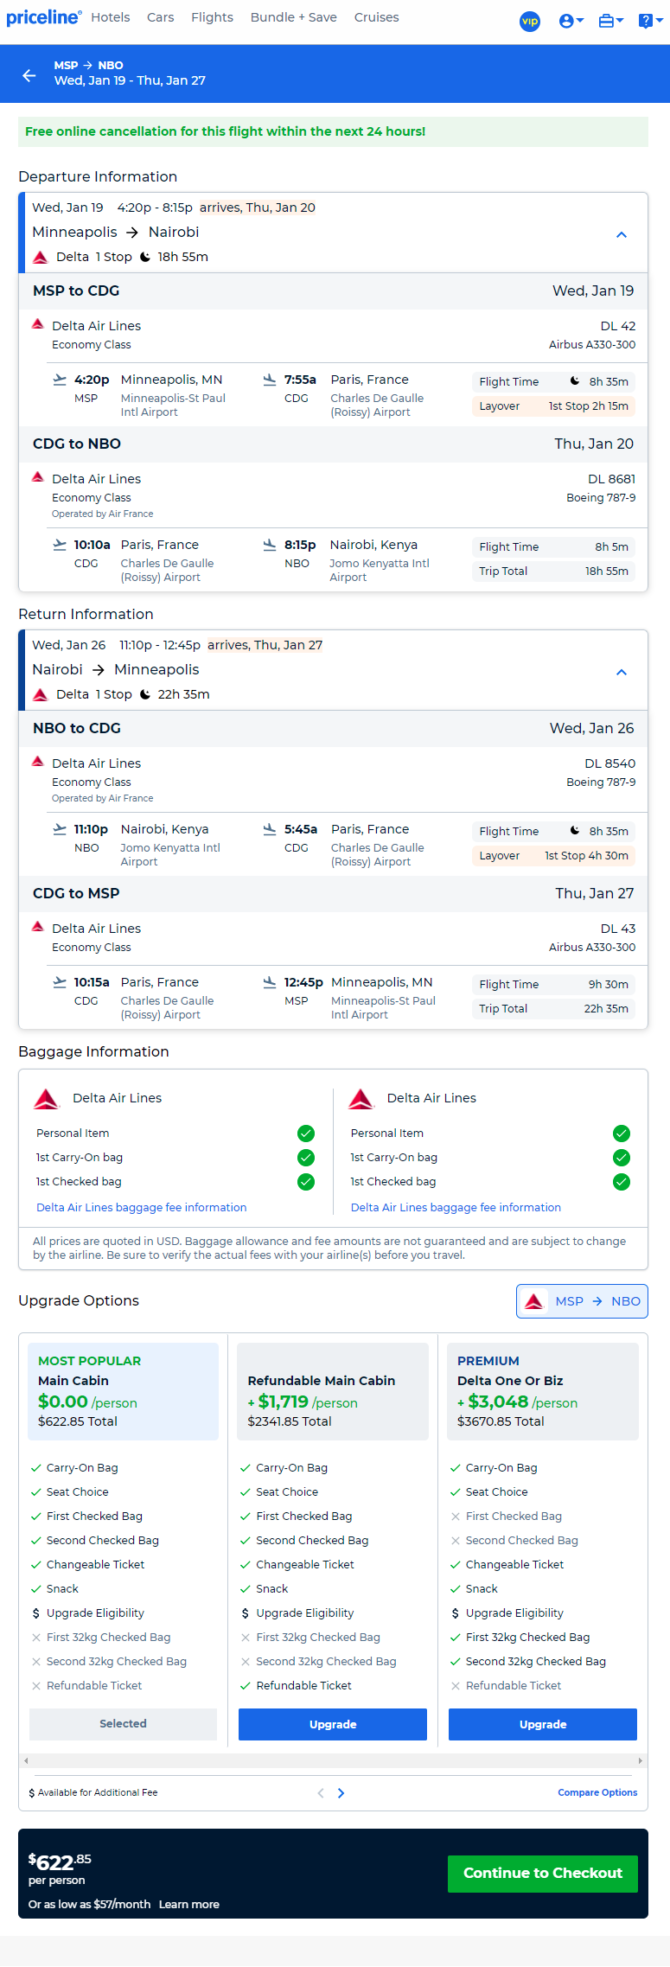Collapse the return flight details chevron
The height and width of the screenshot is (1967, 670).
coord(621,672)
